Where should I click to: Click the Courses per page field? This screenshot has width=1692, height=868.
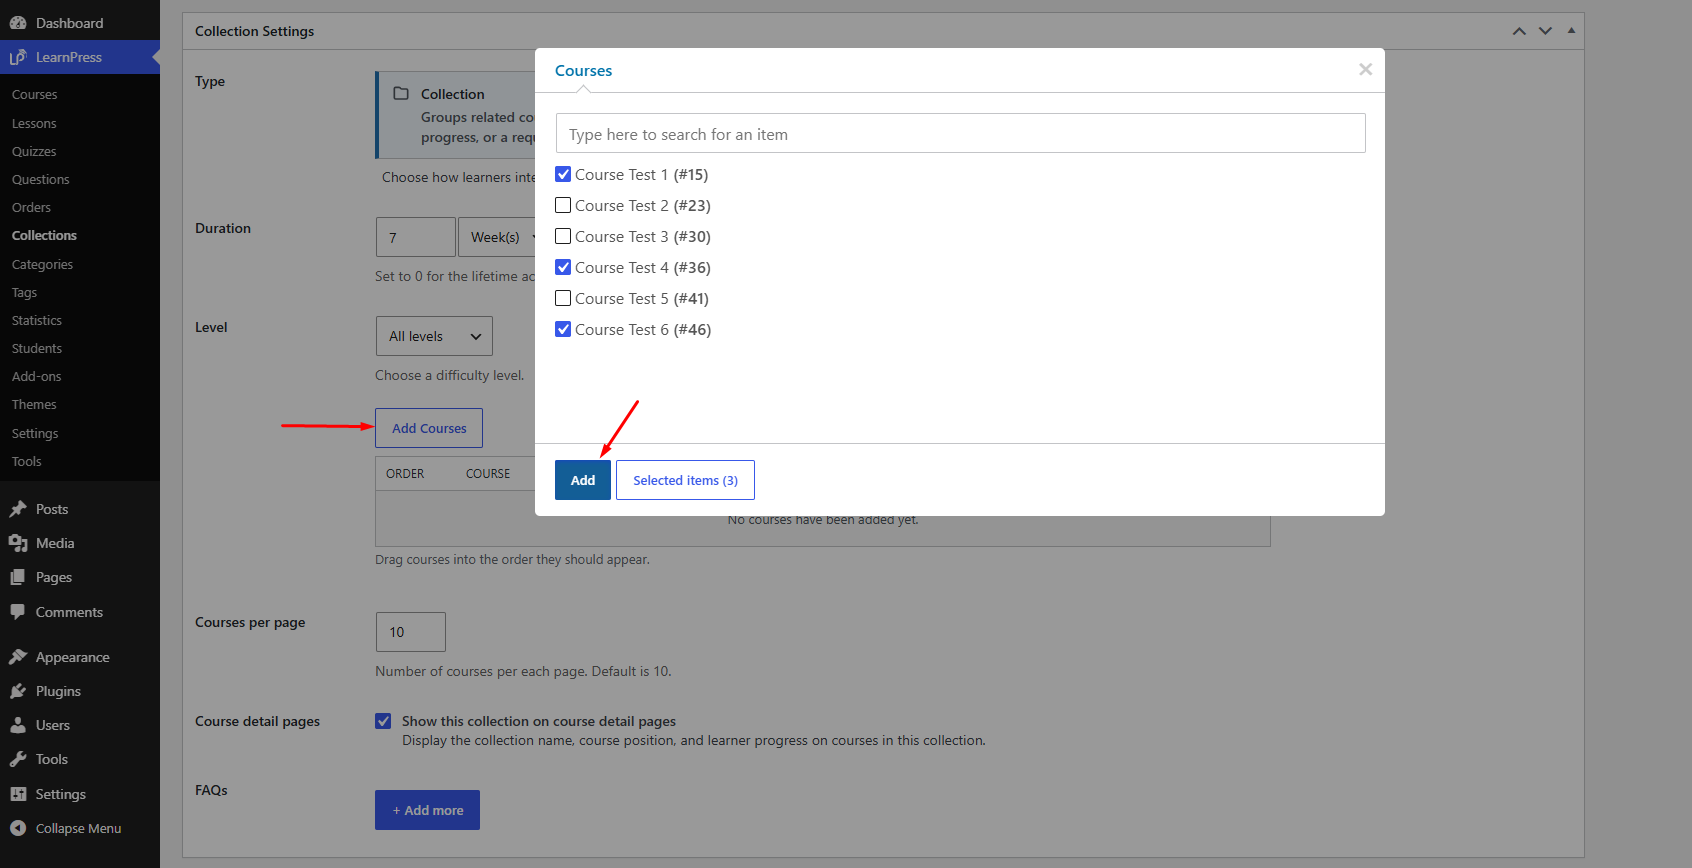click(x=410, y=632)
